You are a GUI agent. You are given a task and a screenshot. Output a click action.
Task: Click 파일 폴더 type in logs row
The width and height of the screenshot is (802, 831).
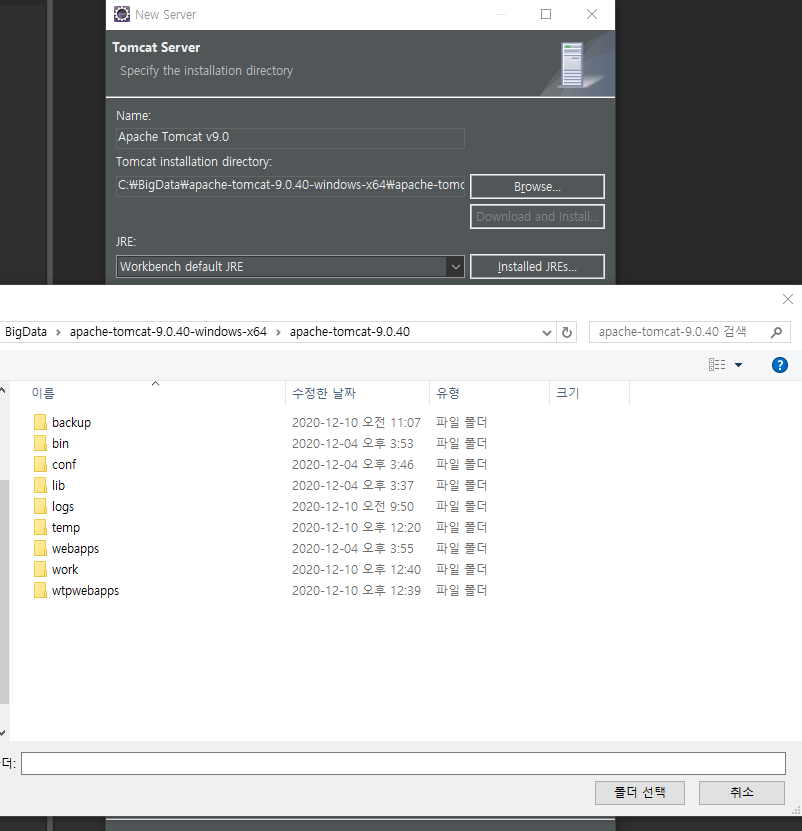click(461, 507)
